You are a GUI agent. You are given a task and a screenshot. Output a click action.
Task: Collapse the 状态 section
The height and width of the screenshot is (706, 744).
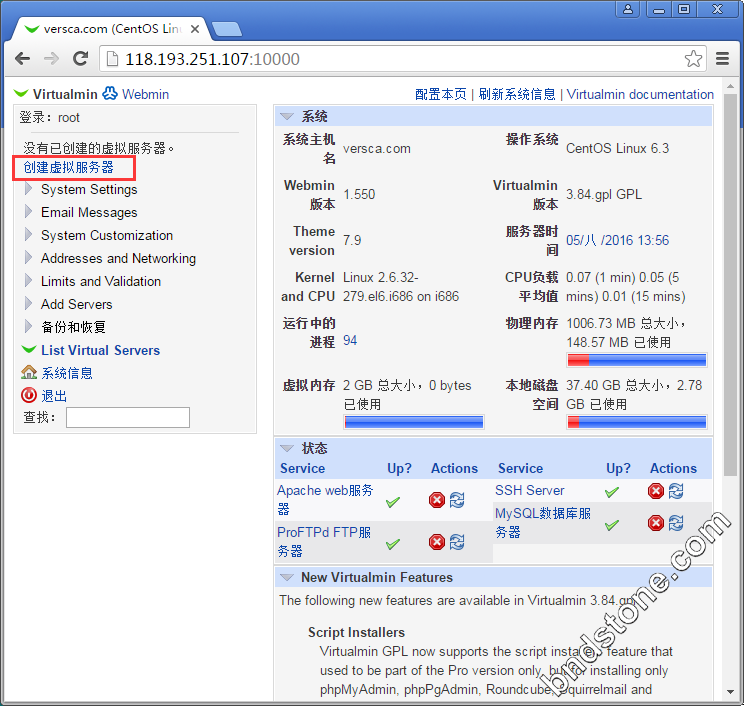(x=287, y=448)
